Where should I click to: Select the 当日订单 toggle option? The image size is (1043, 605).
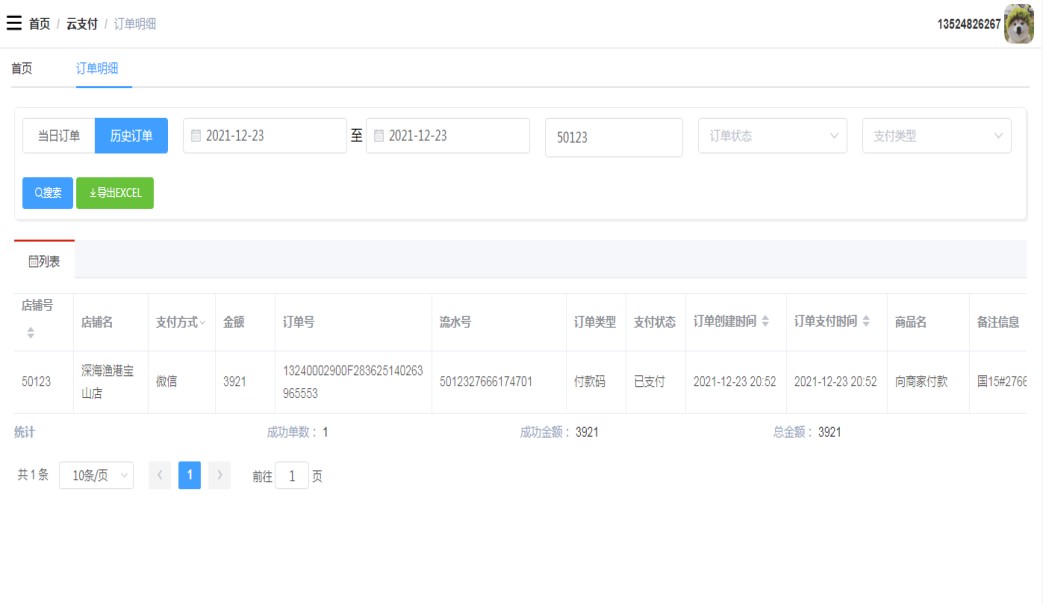(59, 136)
